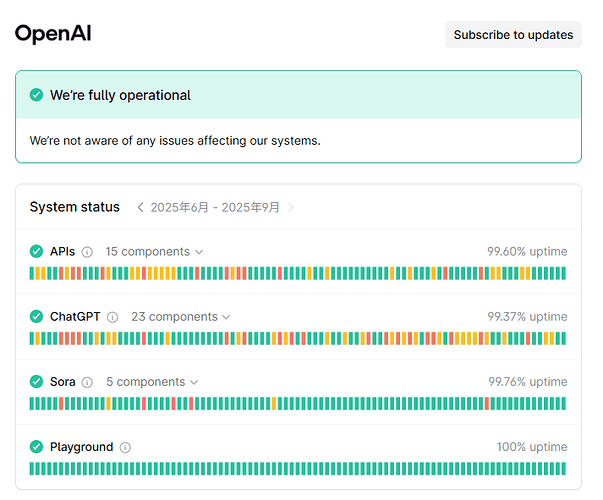
Task: Click the OpenAI logo
Action: pos(53,34)
